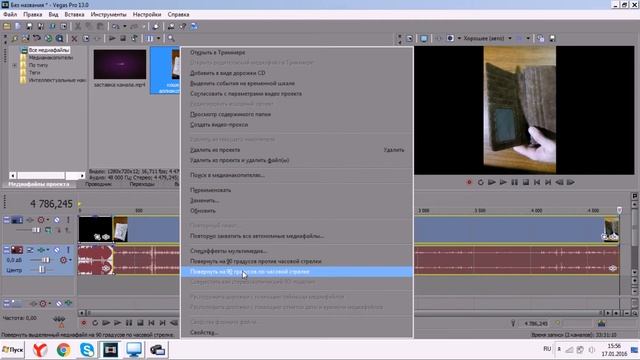Click the Save project icon
This screenshot has width=640, height=360.
point(29,26)
